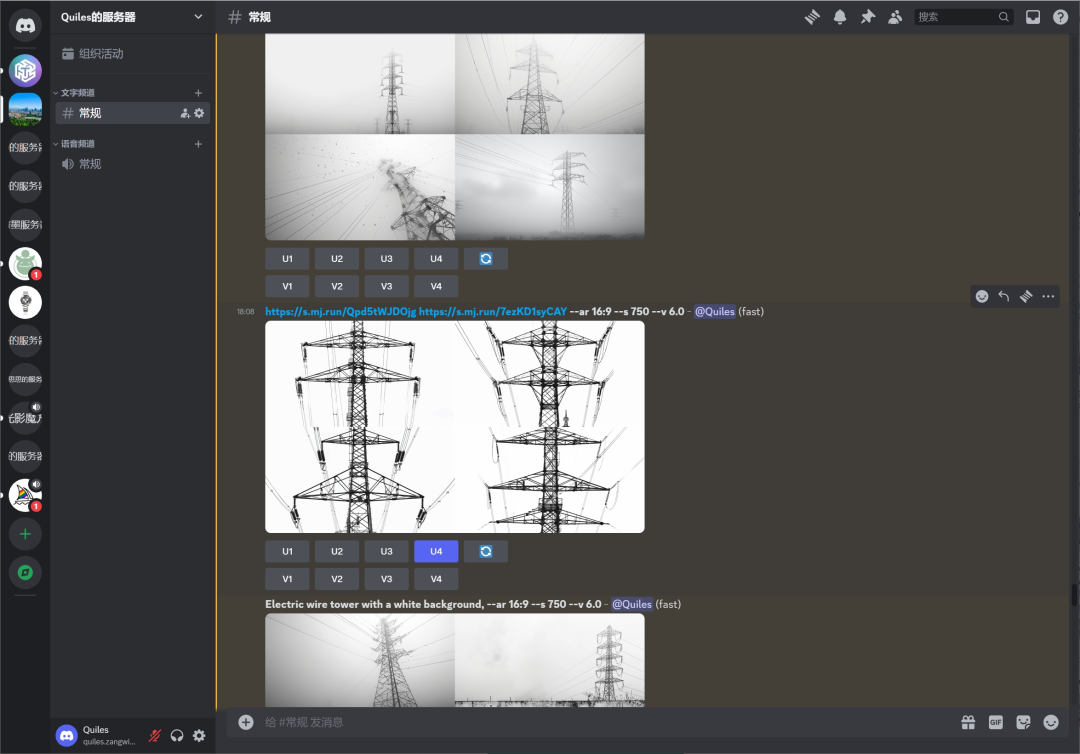Click the chat scrollbar thumb
This screenshot has width=1080, height=754.
click(1074, 594)
